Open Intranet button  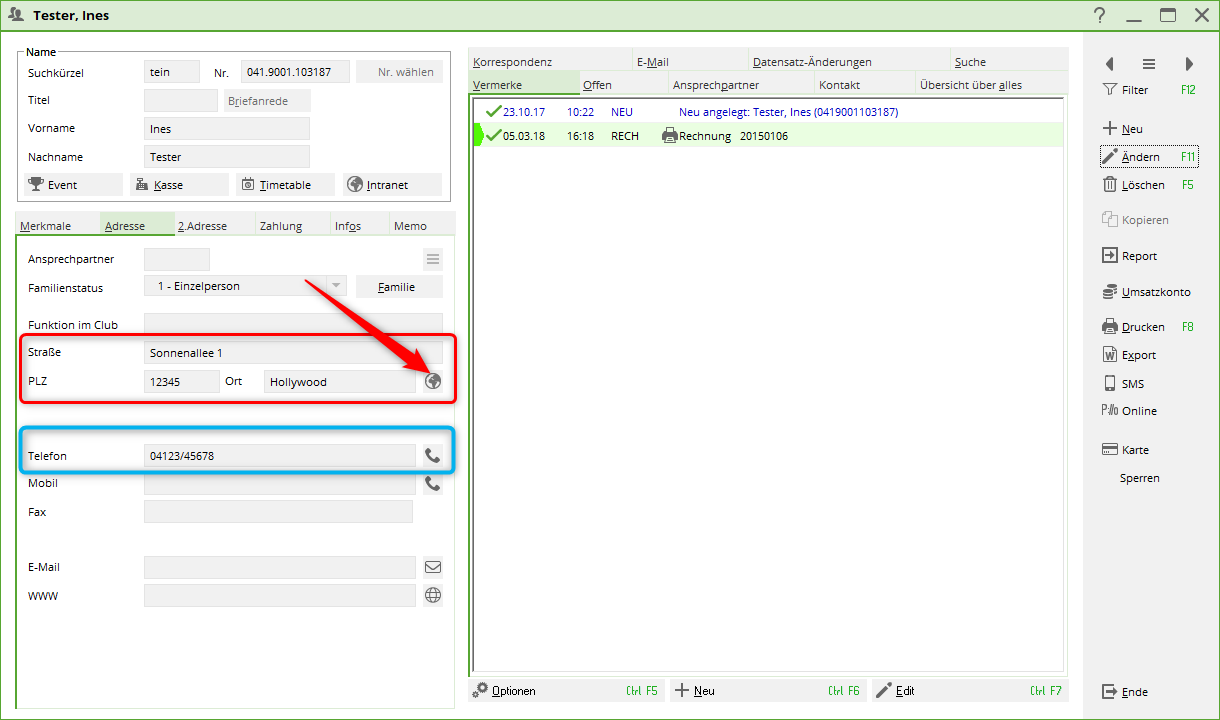coord(392,185)
